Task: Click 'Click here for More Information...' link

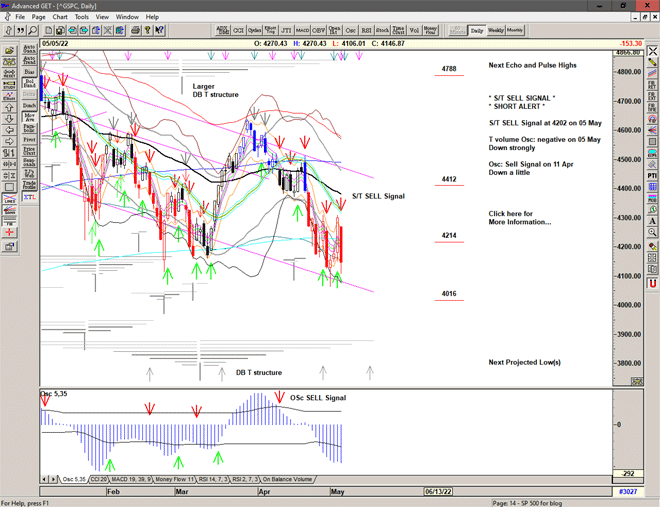Action: (x=519, y=218)
